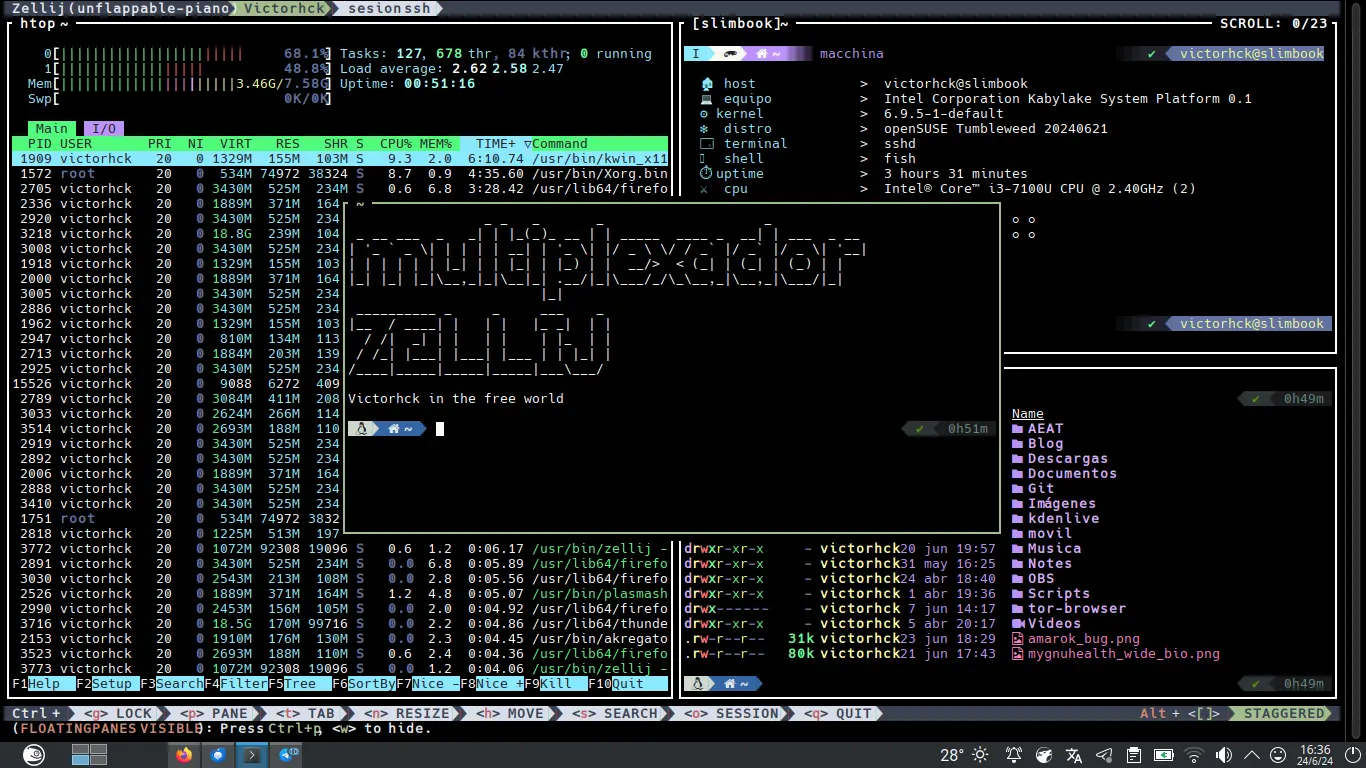Launch Firefox from the taskbar

coord(183,755)
